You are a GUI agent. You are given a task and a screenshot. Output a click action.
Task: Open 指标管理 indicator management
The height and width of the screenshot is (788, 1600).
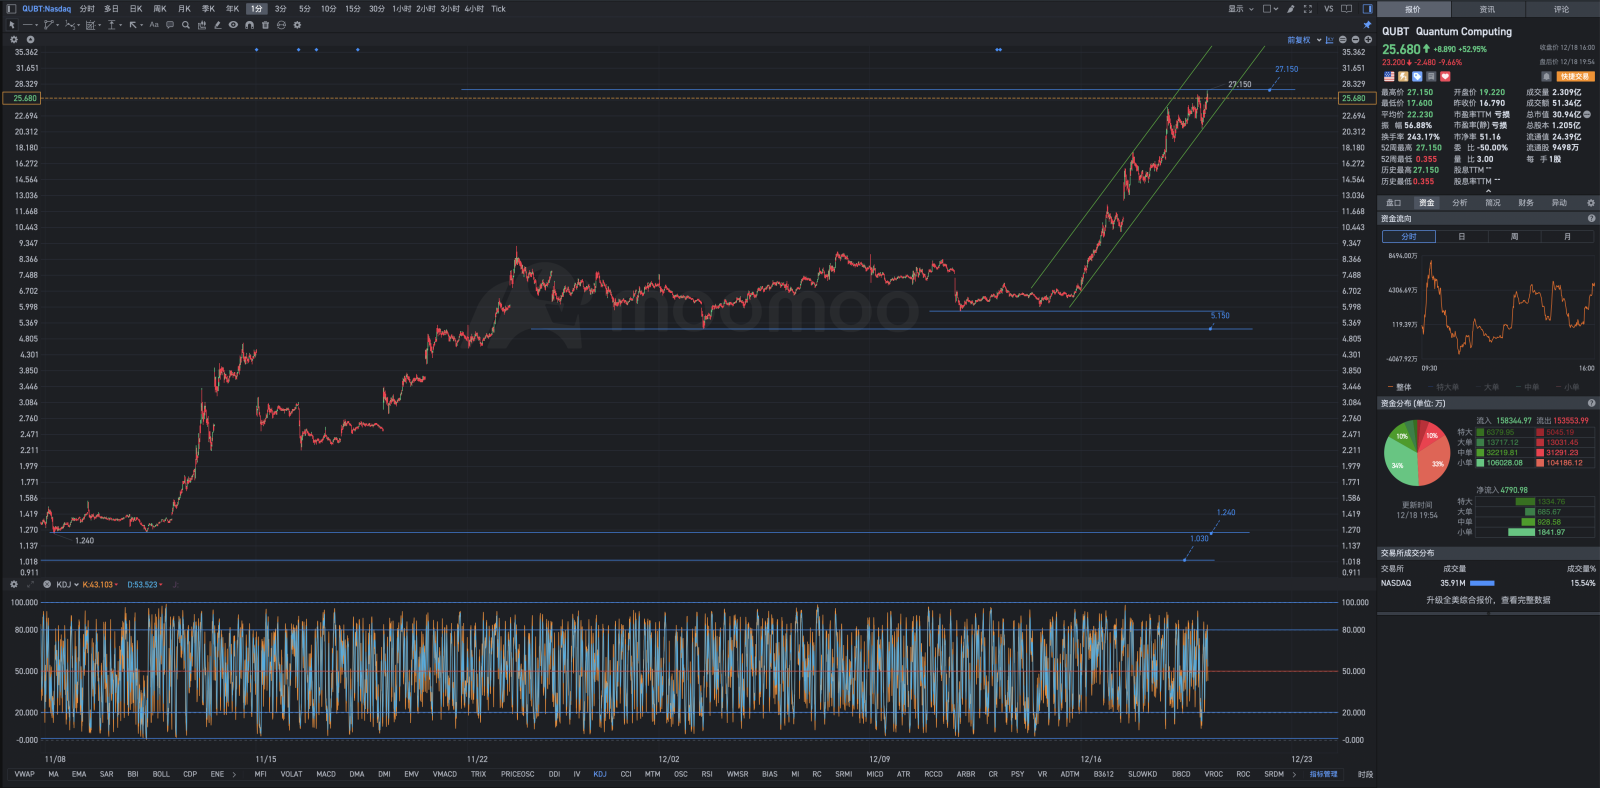(x=1323, y=774)
